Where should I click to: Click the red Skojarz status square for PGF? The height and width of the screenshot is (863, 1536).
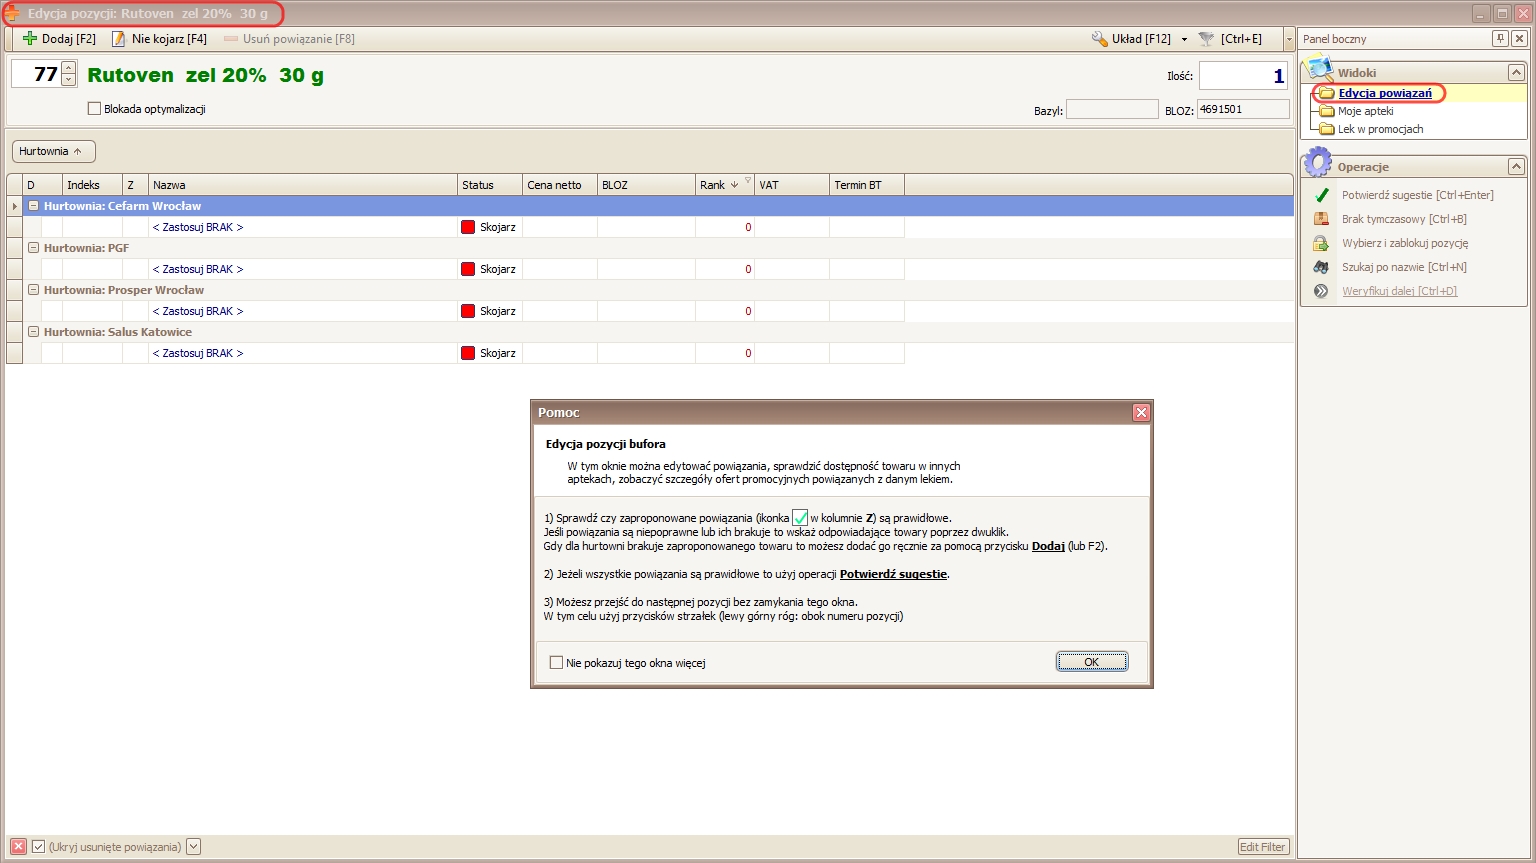[468, 269]
